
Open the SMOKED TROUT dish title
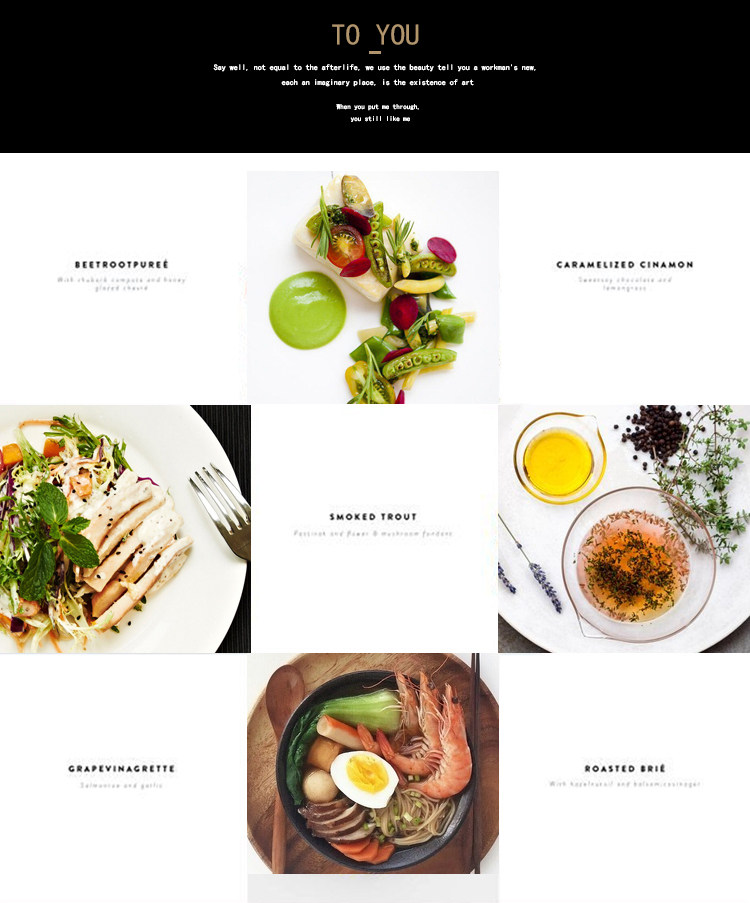373,517
